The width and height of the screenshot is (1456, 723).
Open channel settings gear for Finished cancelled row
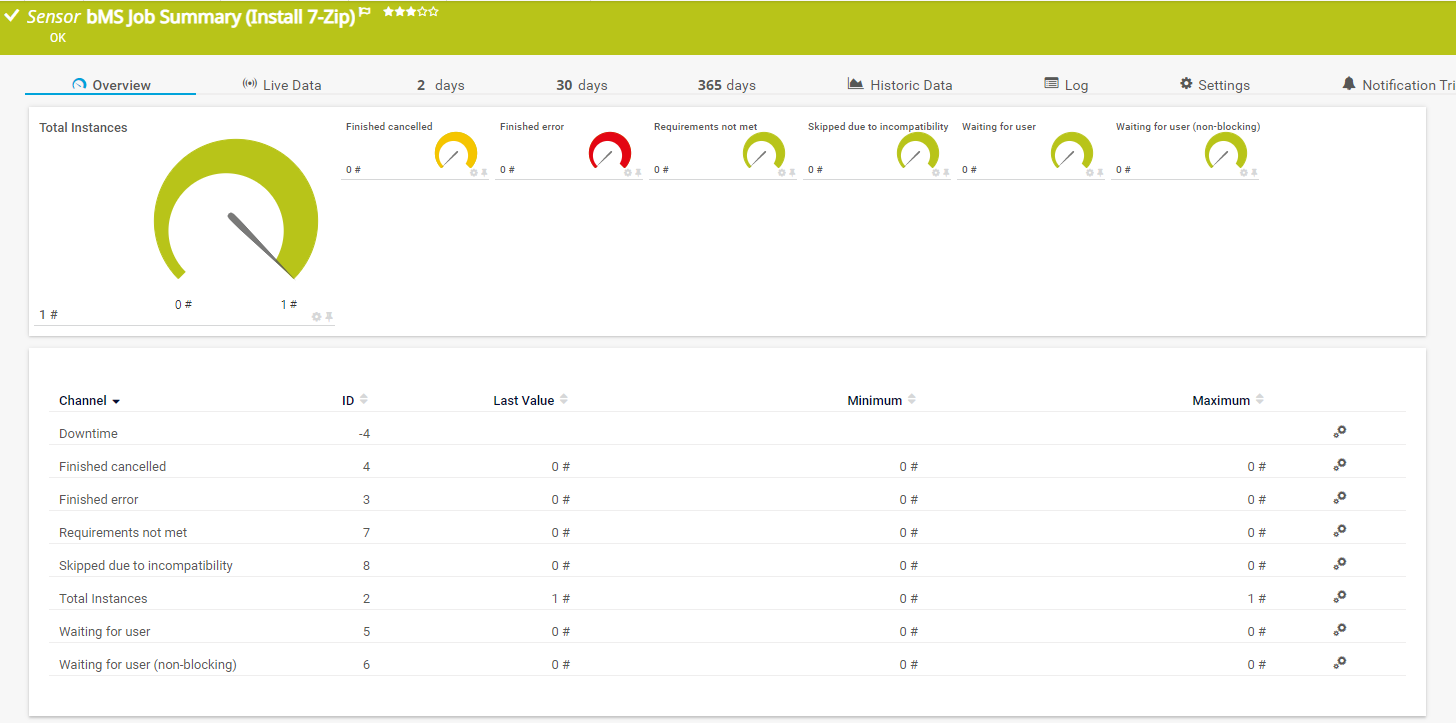1339,465
